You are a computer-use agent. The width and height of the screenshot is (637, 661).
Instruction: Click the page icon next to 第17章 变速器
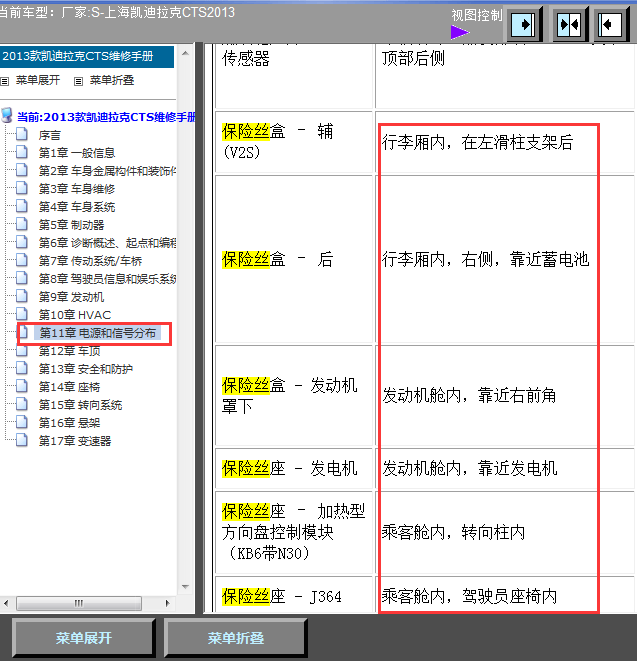(x=22, y=440)
